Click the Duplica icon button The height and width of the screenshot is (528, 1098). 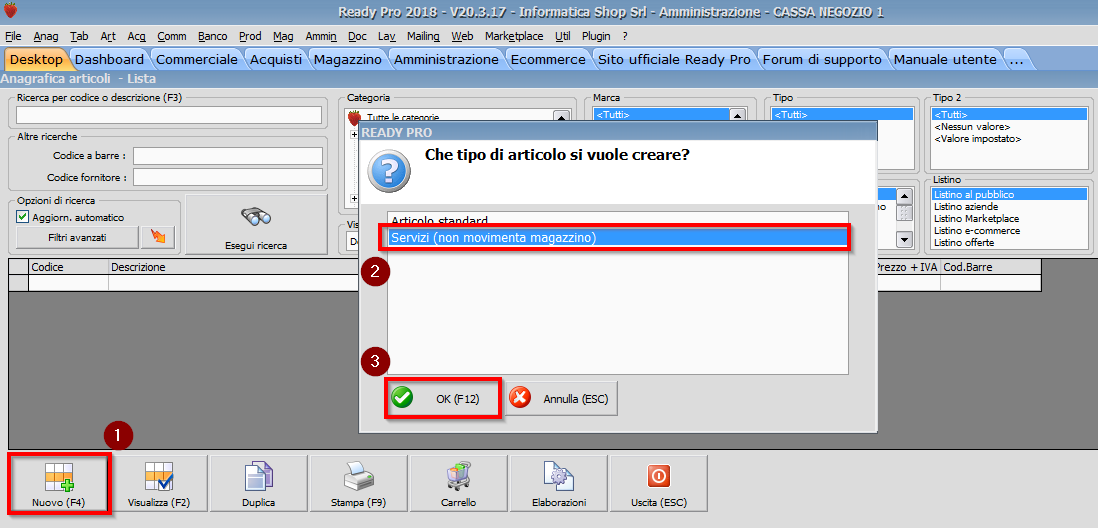coord(258,484)
